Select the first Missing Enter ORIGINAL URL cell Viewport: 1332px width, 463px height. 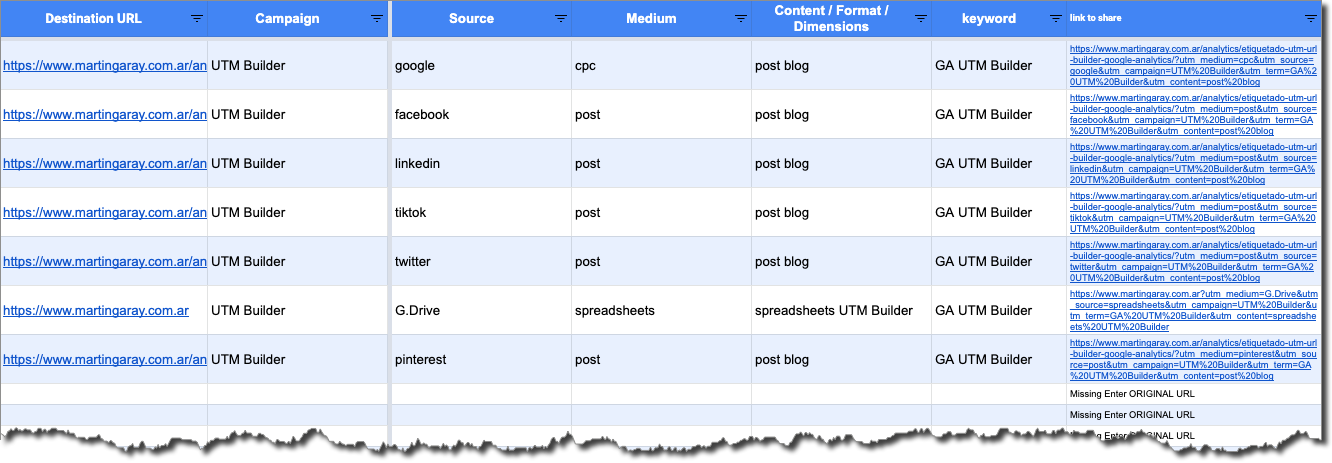pyautogui.click(x=1193, y=394)
